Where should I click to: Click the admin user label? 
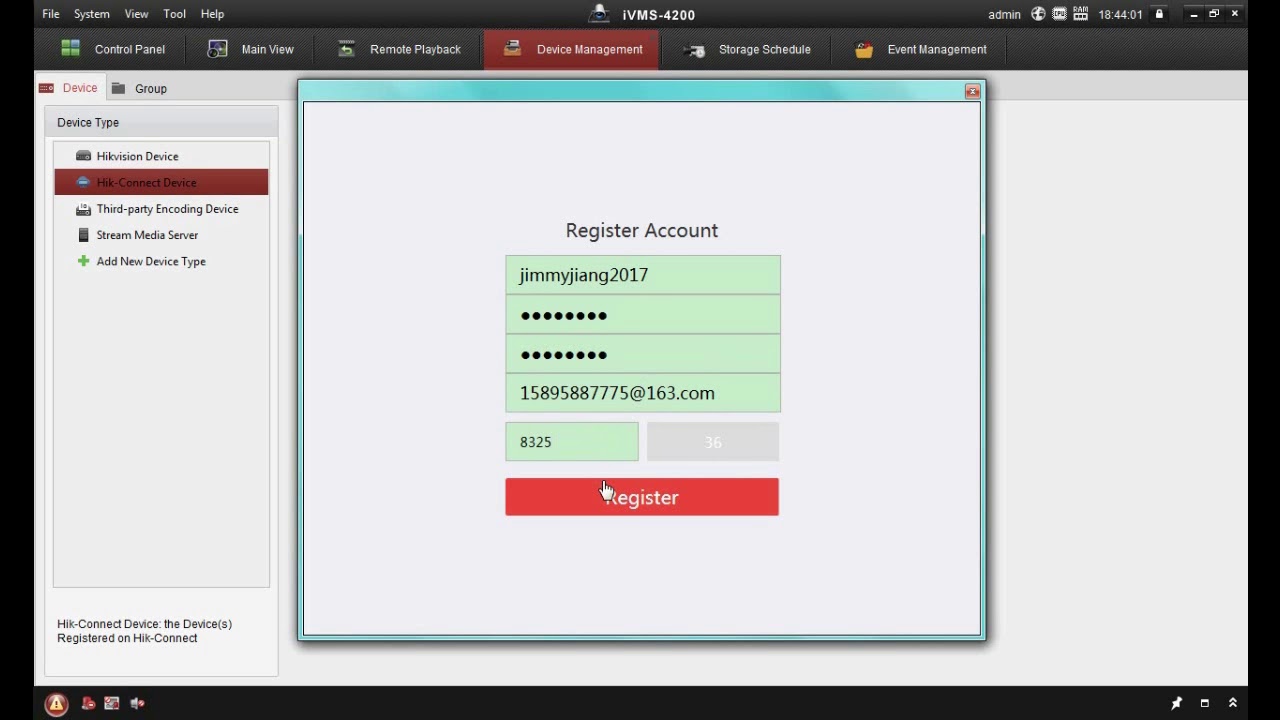(1004, 14)
